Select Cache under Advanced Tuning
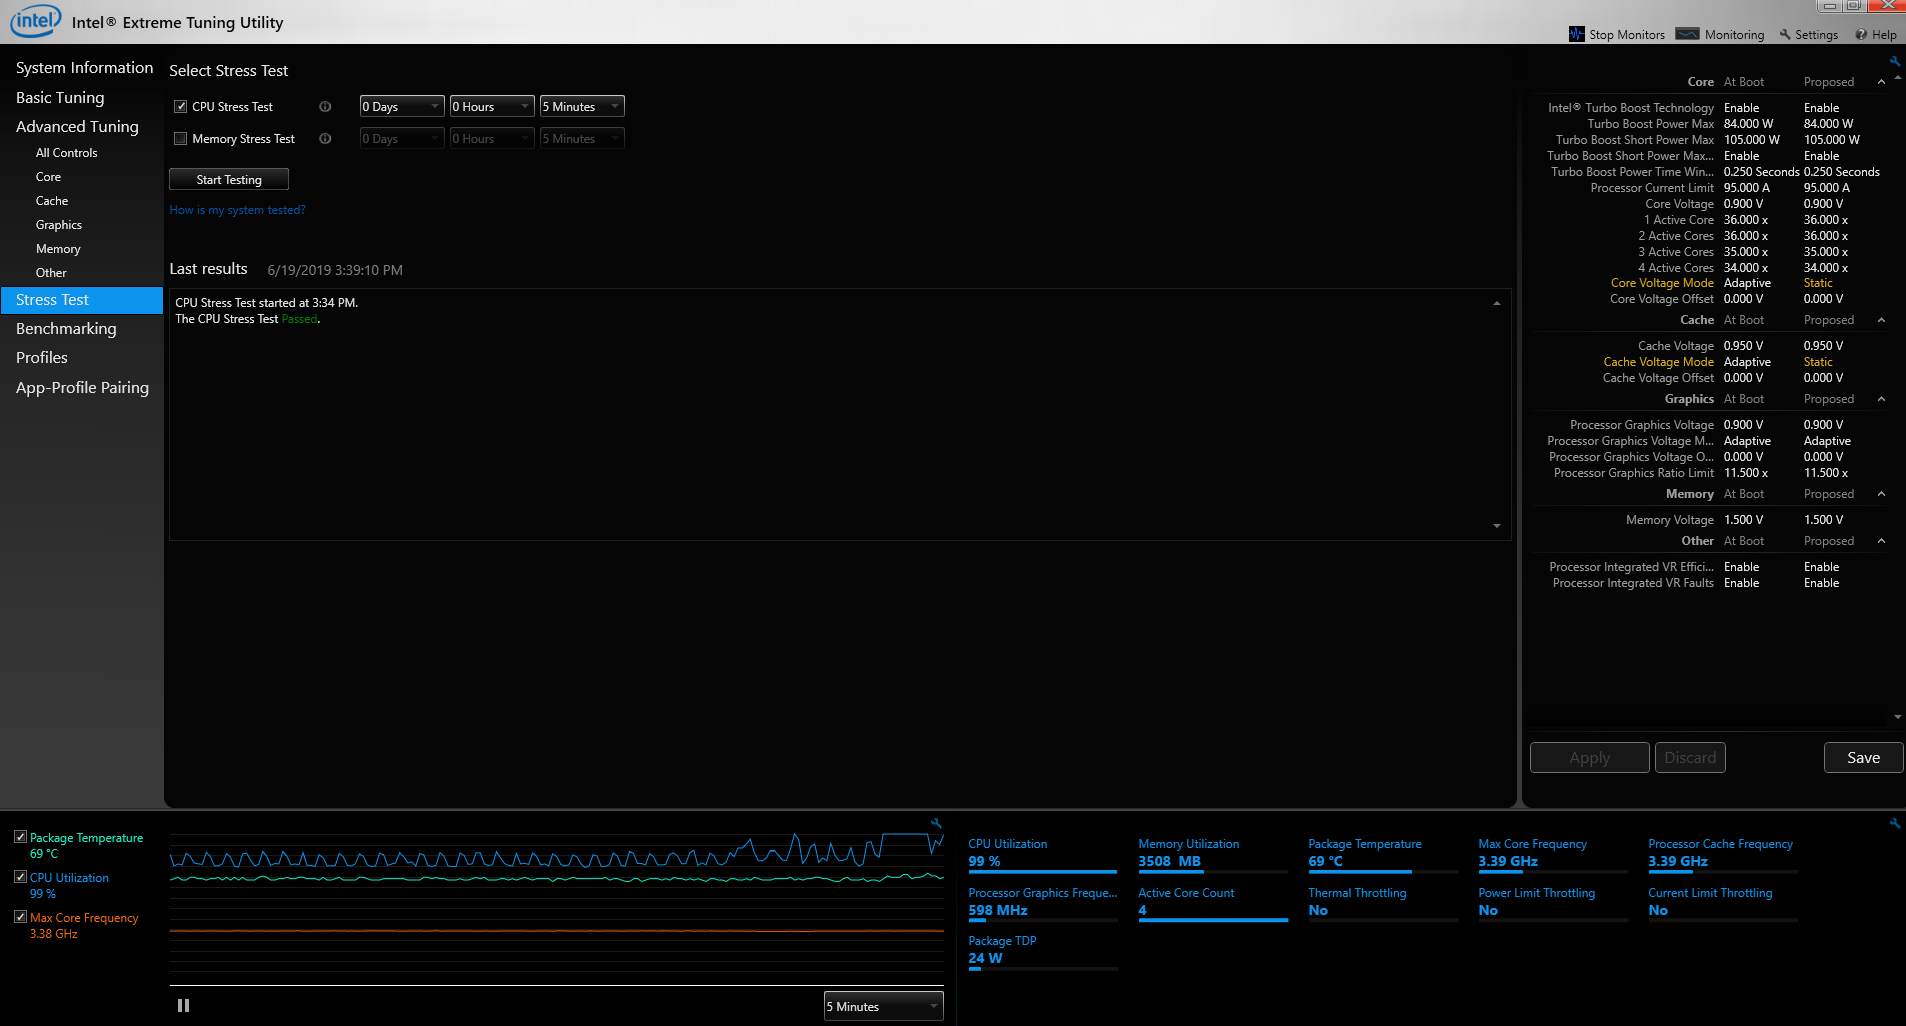The image size is (1906, 1026). (x=52, y=201)
